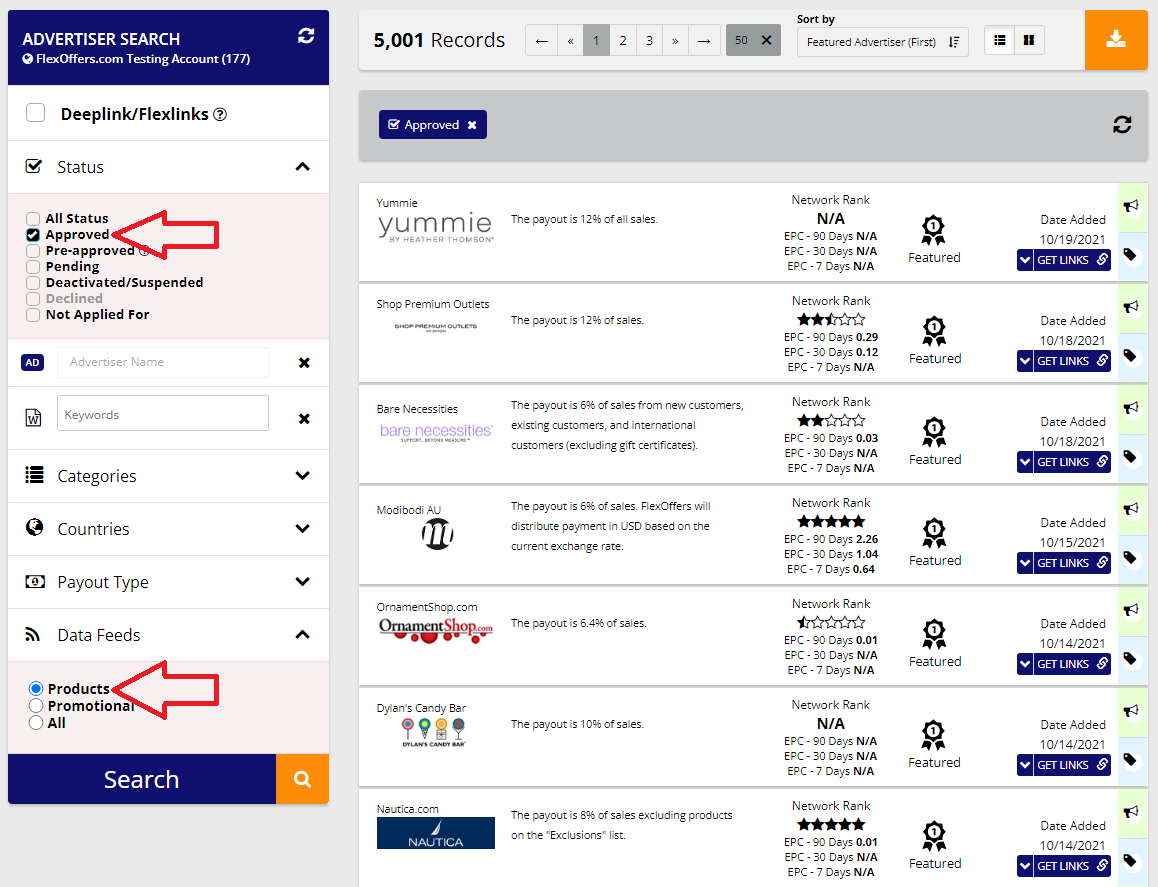Image resolution: width=1158 pixels, height=887 pixels.
Task: Uncheck the Approved status checkbox
Action: [x=33, y=235]
